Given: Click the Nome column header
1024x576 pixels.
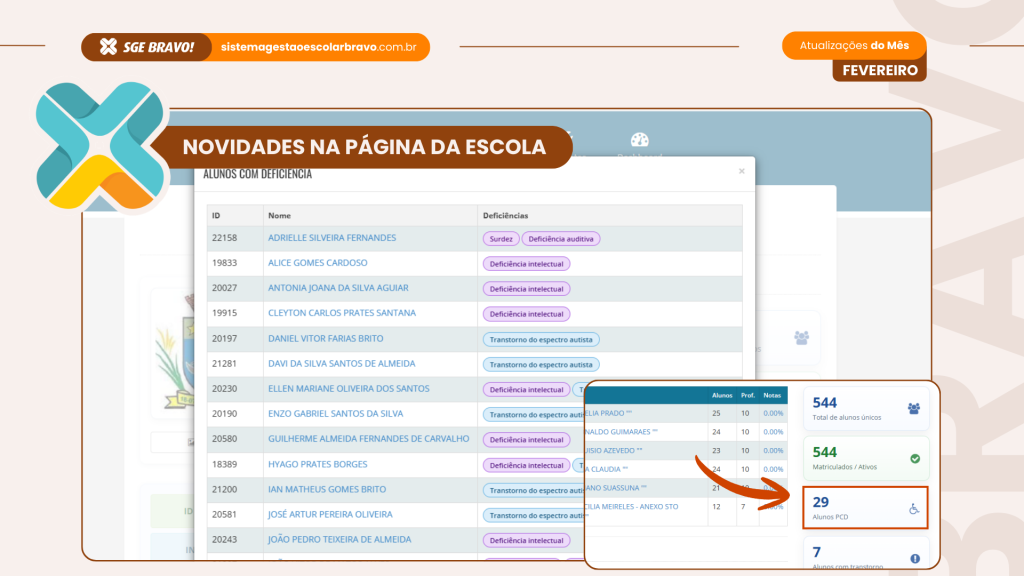Looking at the screenshot, I should [280, 216].
